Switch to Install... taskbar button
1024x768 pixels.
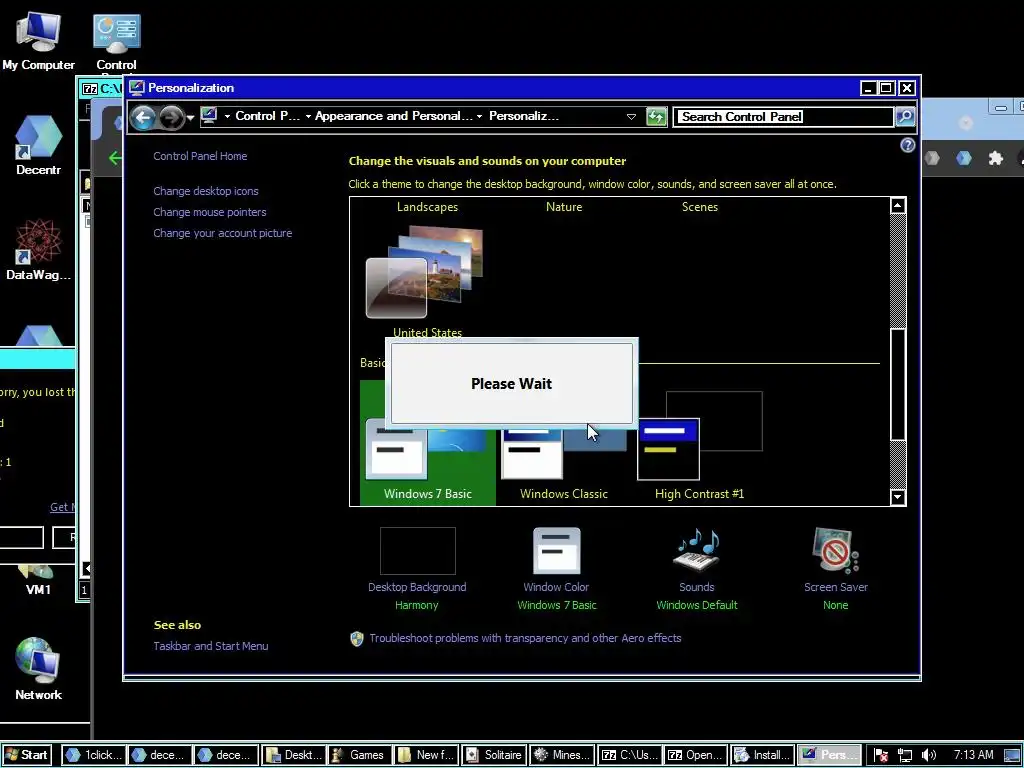(x=762, y=755)
